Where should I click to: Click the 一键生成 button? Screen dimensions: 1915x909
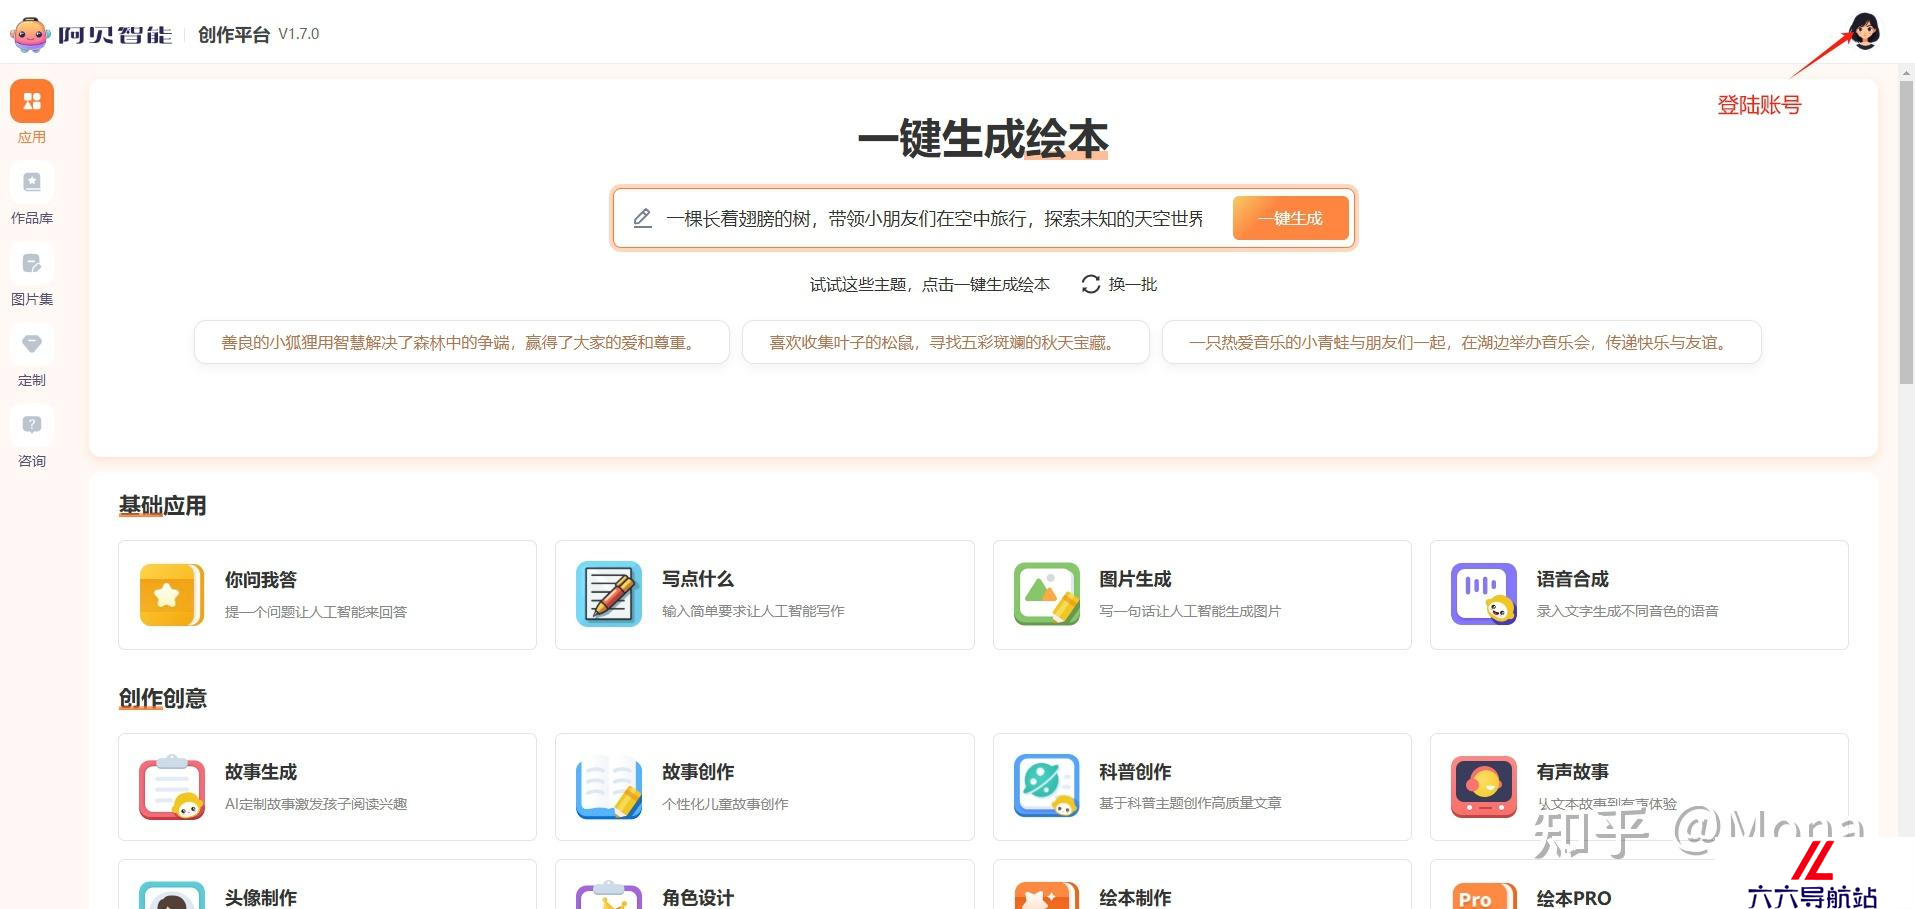1290,218
